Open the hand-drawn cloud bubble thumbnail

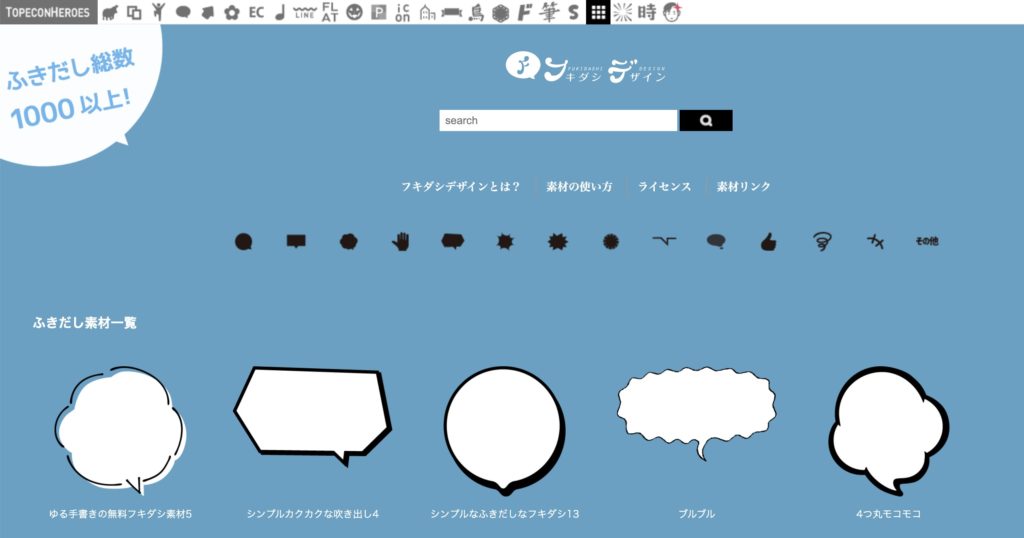pos(120,431)
